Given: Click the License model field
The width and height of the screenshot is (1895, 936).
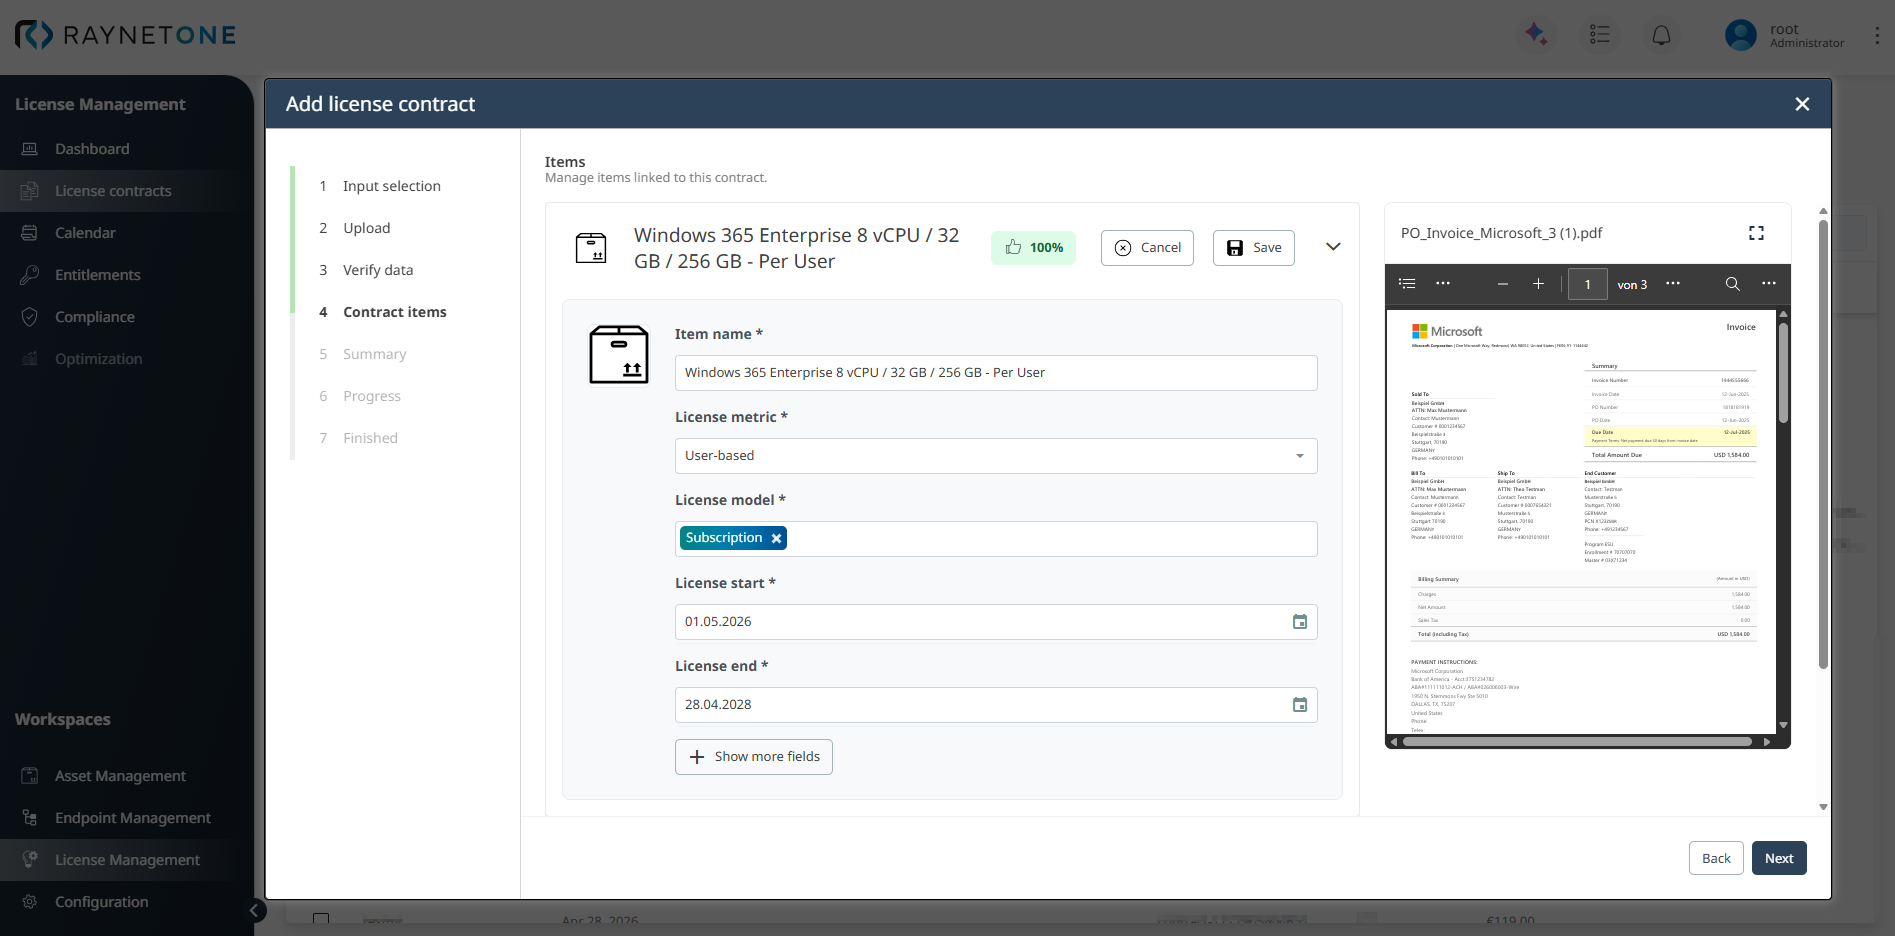Looking at the screenshot, I should (996, 539).
